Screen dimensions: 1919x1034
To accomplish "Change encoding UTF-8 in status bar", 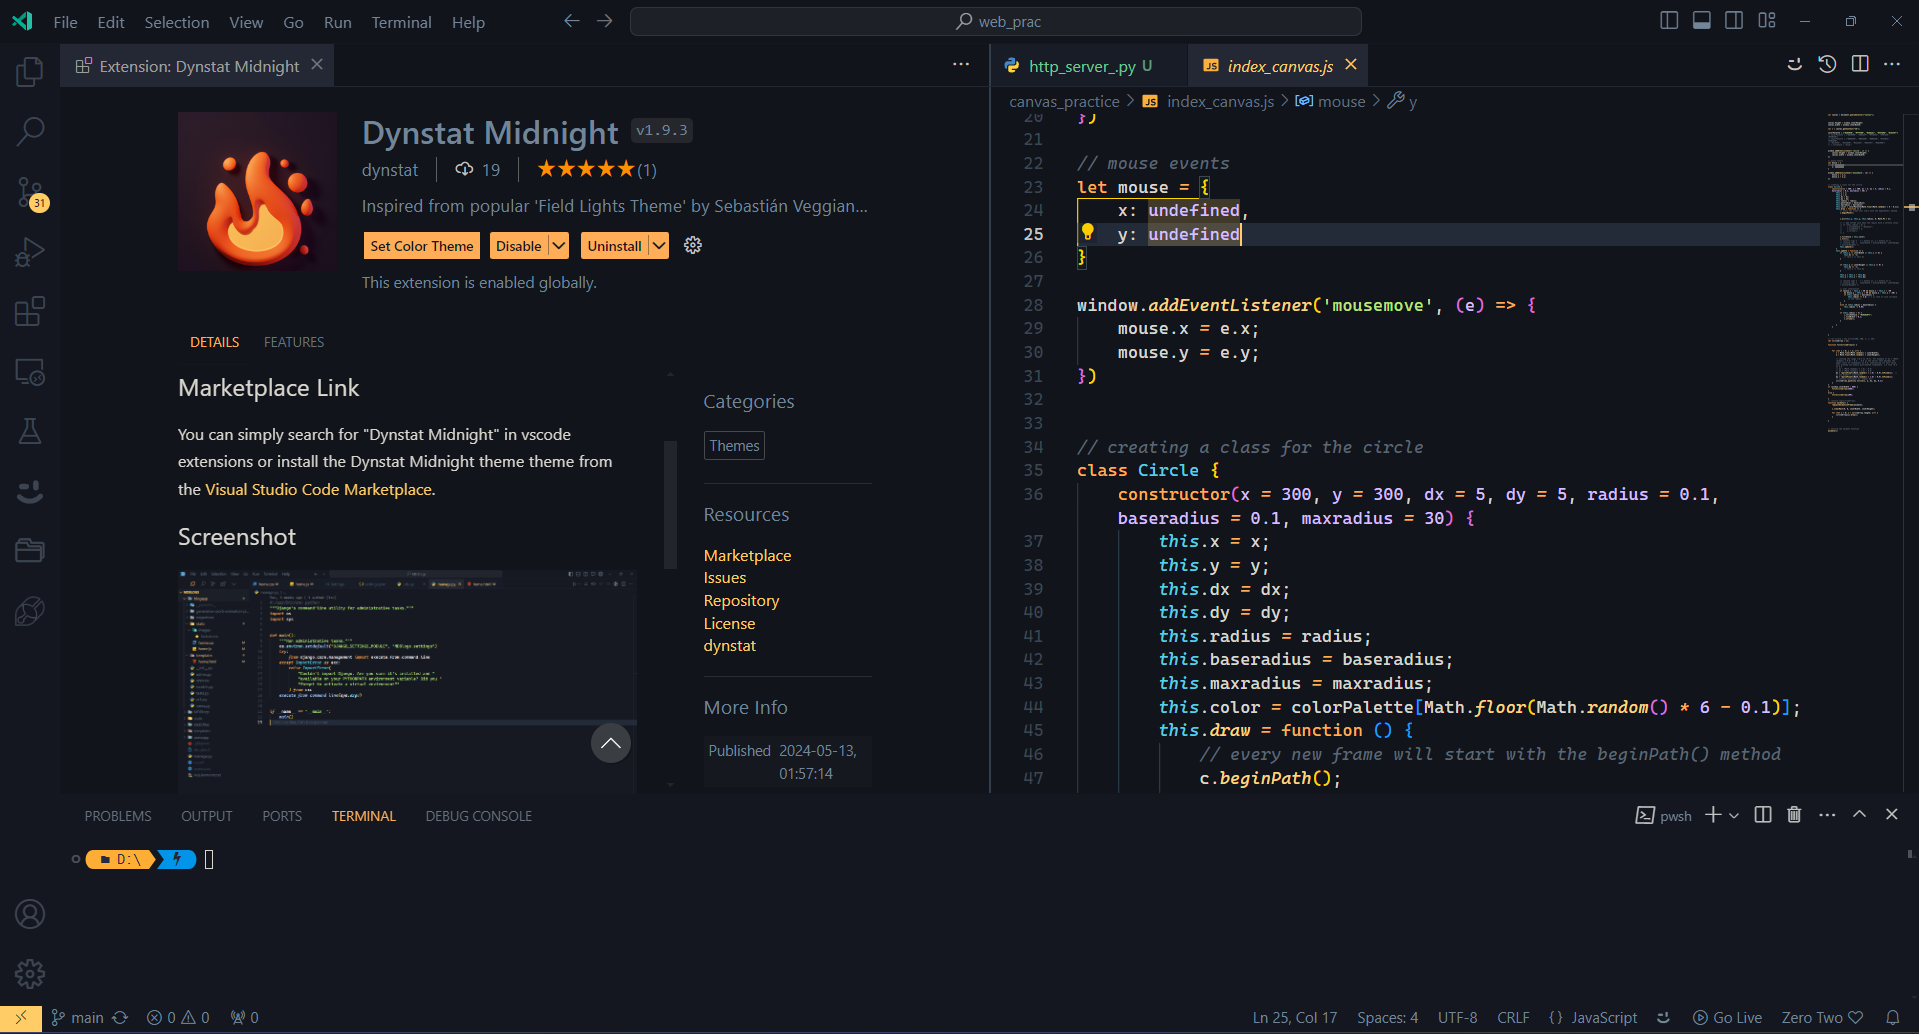I will pyautogui.click(x=1457, y=1018).
